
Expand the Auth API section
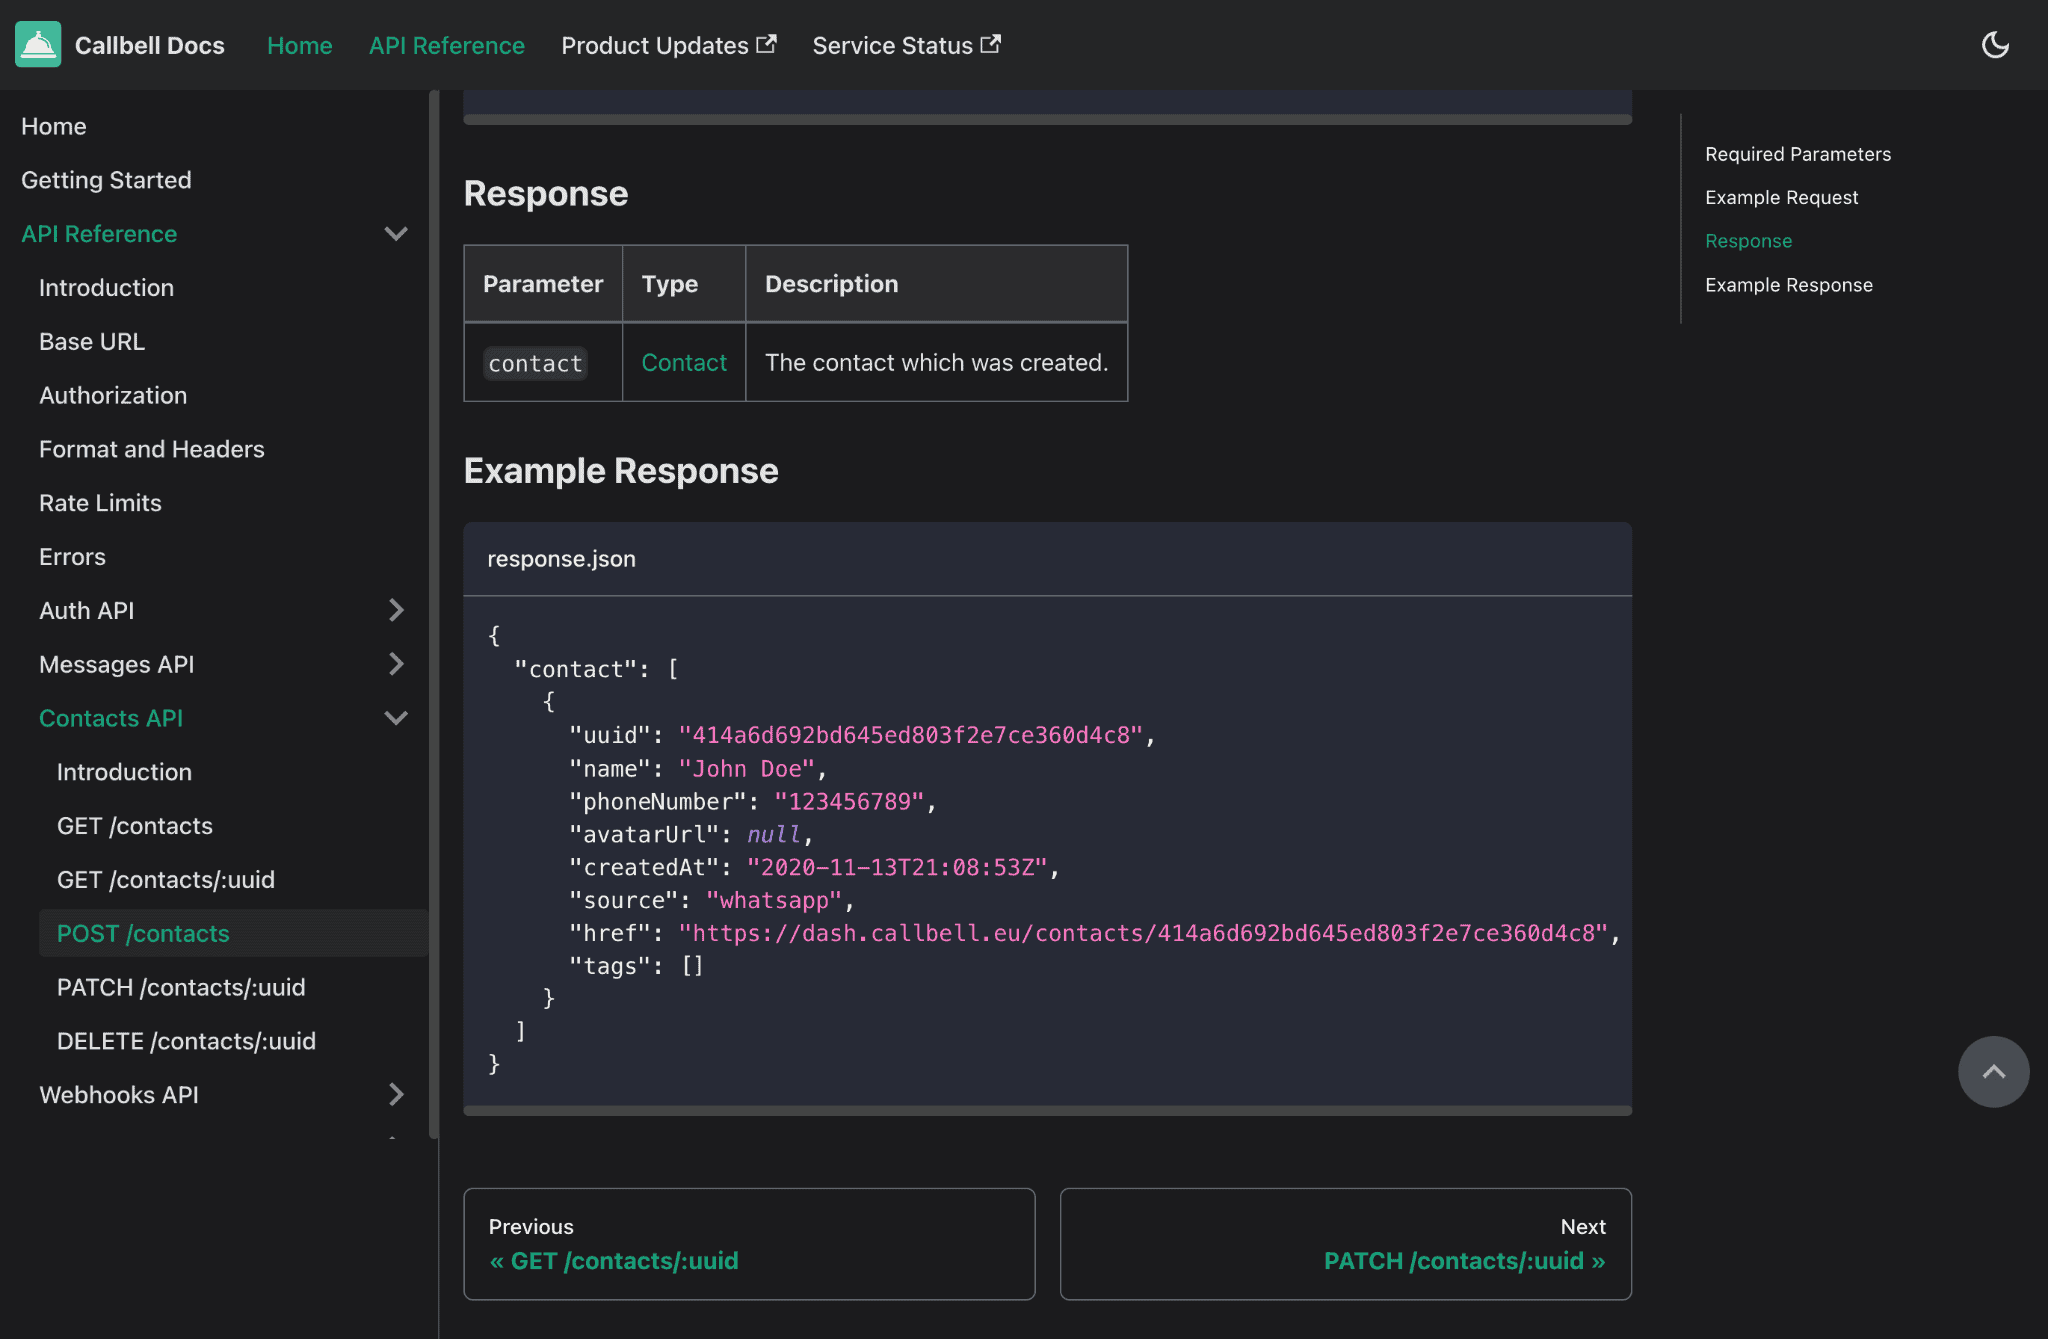[x=396, y=610]
